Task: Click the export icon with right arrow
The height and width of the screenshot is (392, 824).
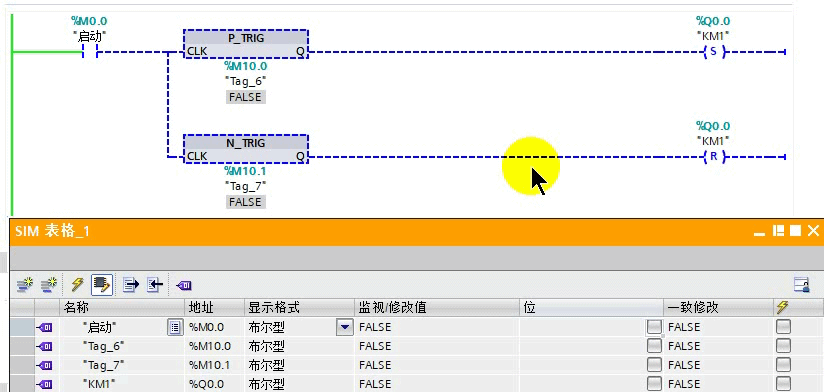Action: tap(130, 285)
